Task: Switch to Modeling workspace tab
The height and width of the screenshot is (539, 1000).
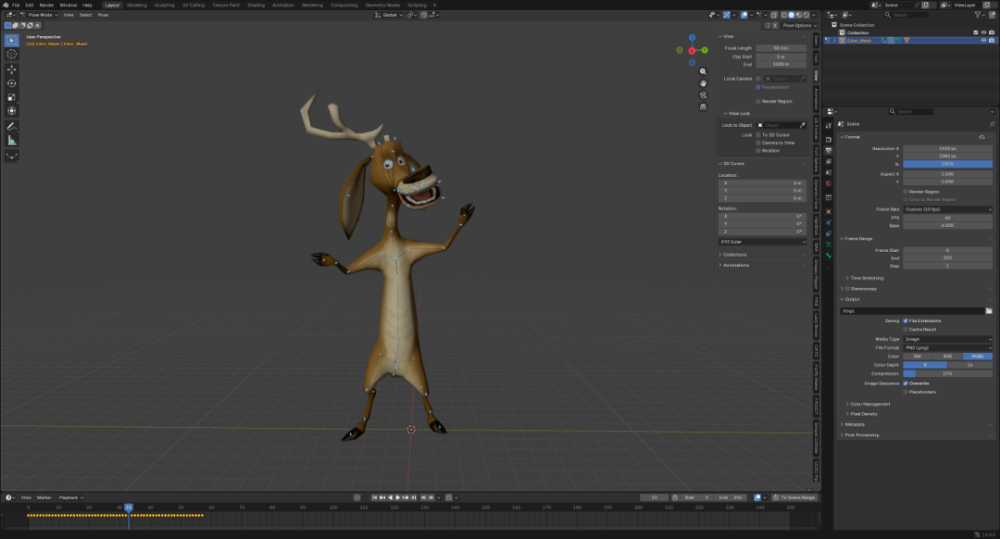Action: (x=136, y=4)
